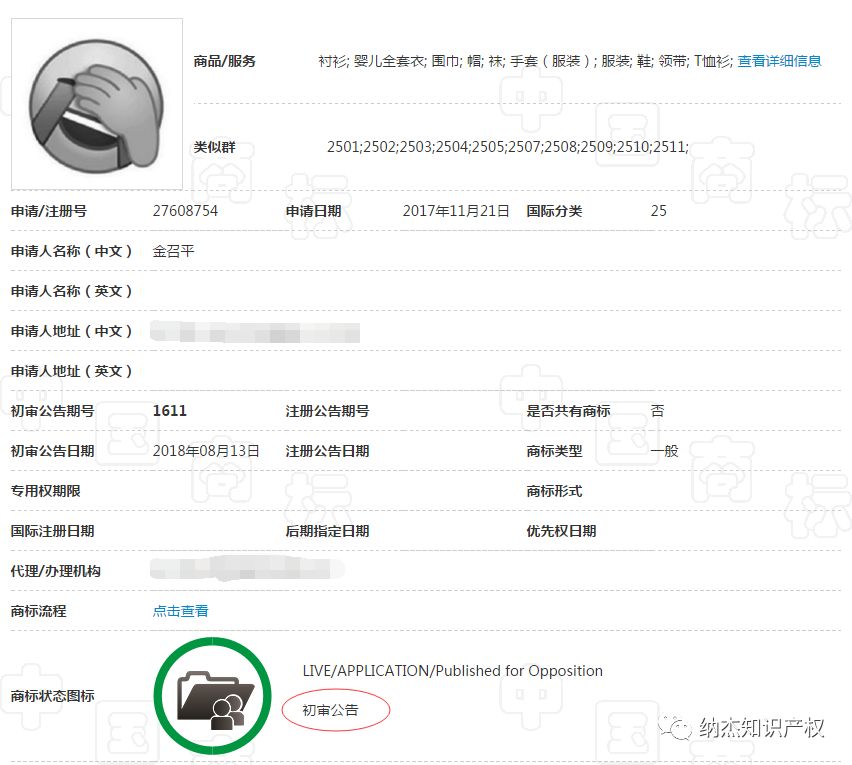Open 查看详细信息 for 商品/服务 details
852x765 pixels.
779,61
